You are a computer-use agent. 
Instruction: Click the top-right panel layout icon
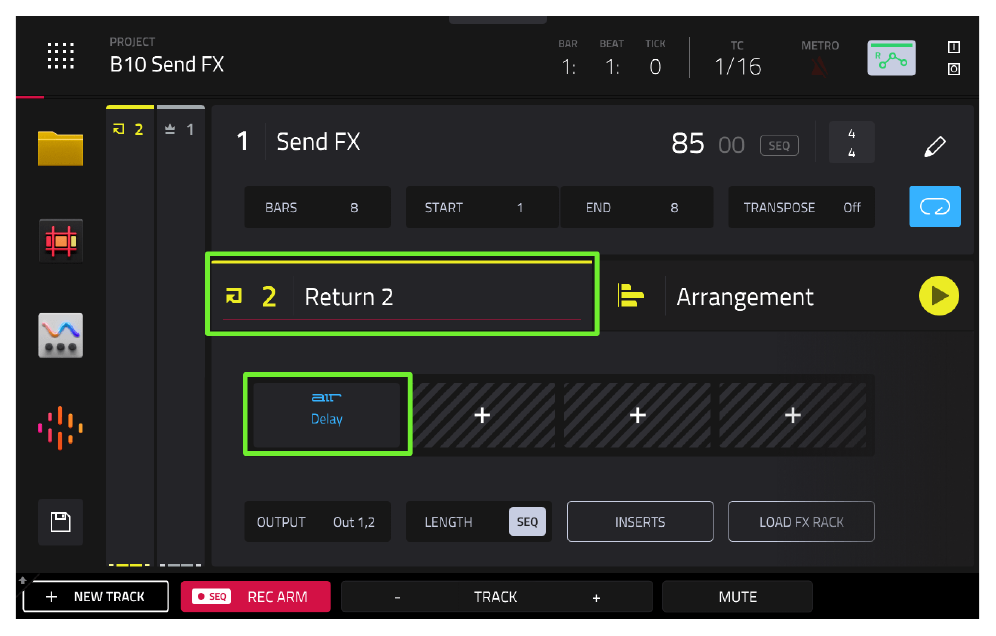point(953,47)
